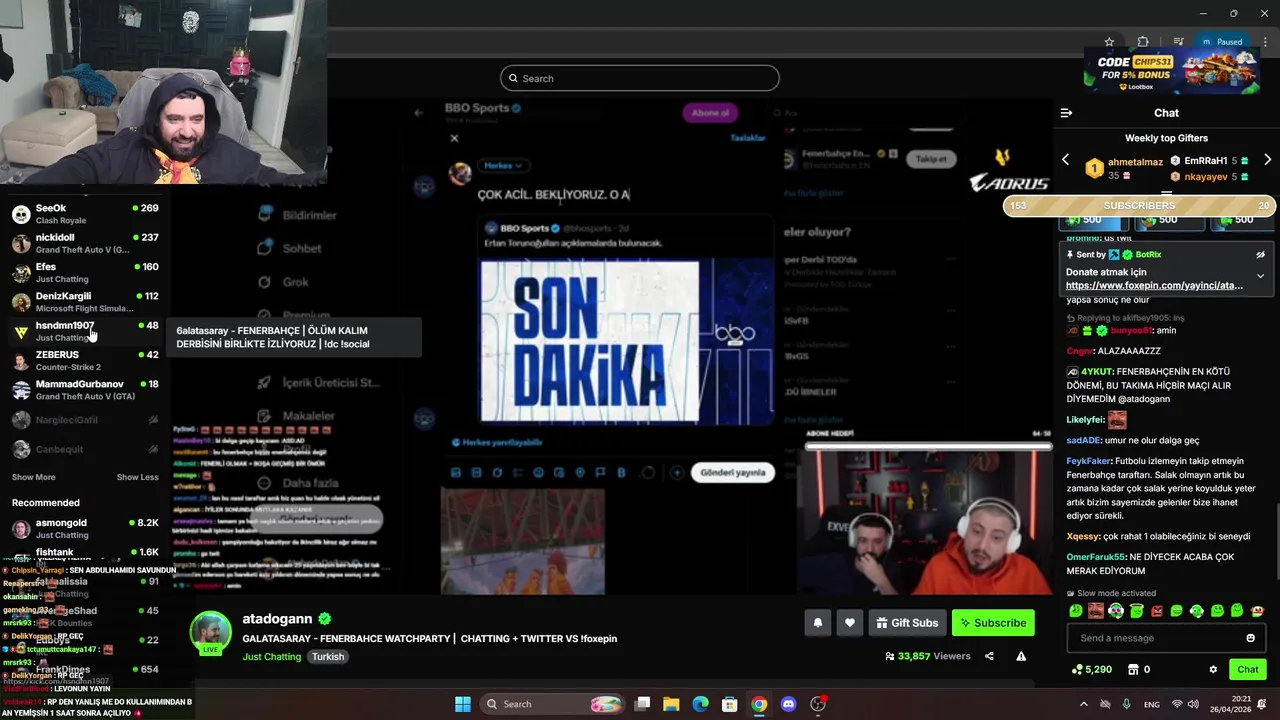Open the channel points 5,290 balance
Viewport: 1280px width, 720px height.
pyautogui.click(x=1091, y=670)
